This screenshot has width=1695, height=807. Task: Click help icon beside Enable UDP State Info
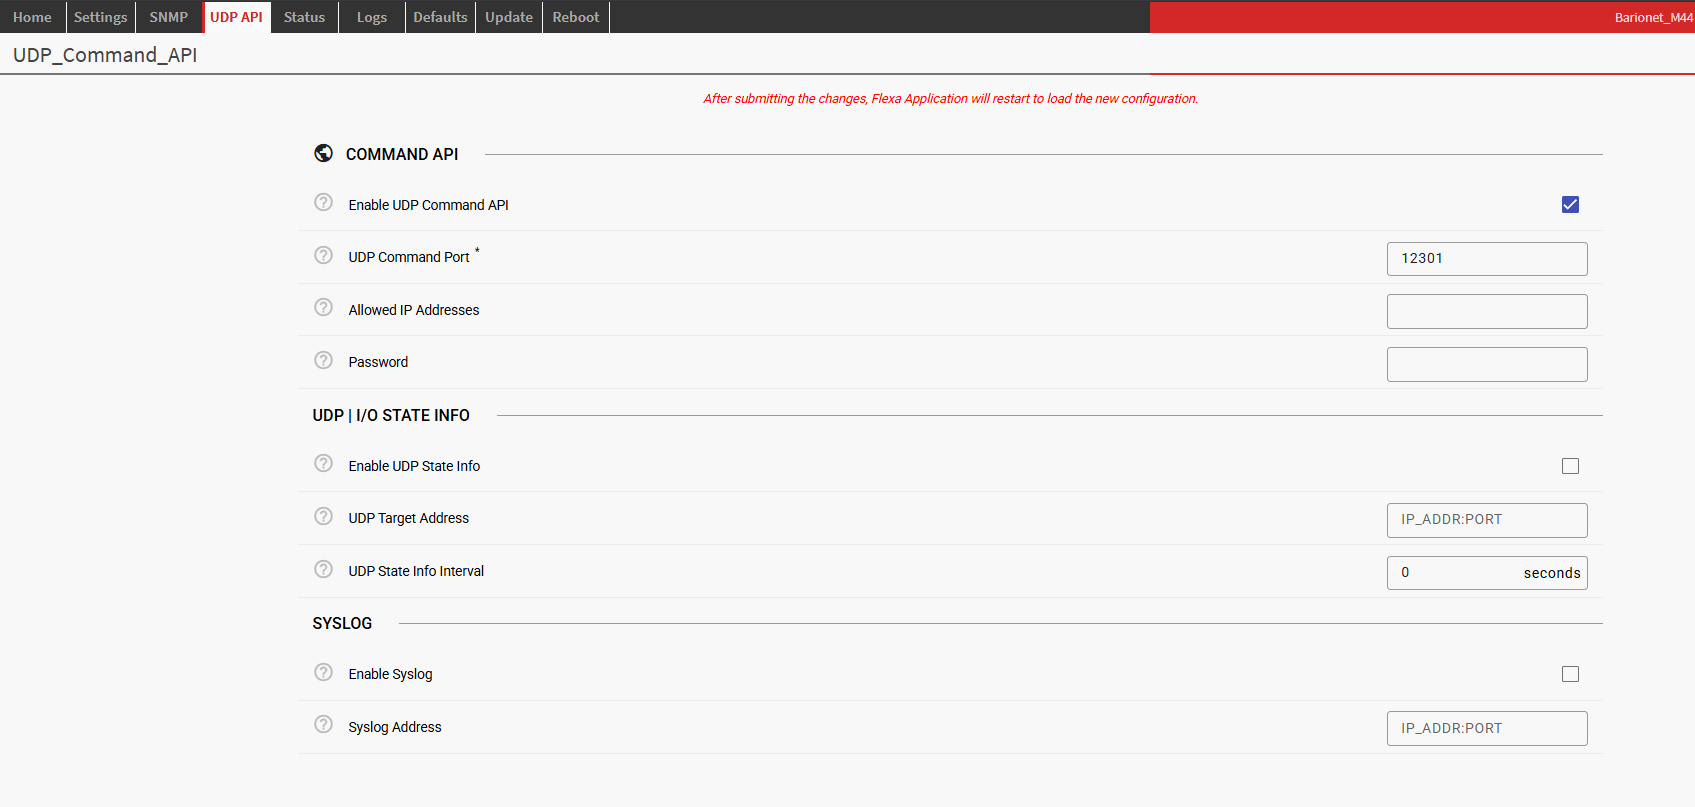tap(323, 464)
